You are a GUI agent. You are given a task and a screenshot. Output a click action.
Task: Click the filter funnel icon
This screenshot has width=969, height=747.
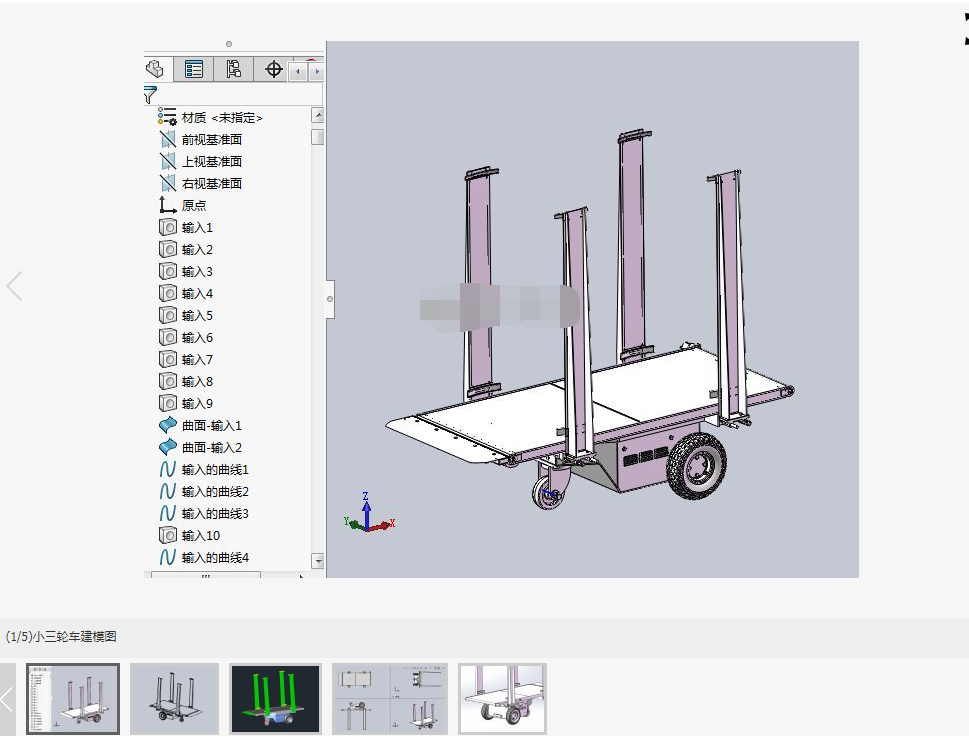point(150,95)
